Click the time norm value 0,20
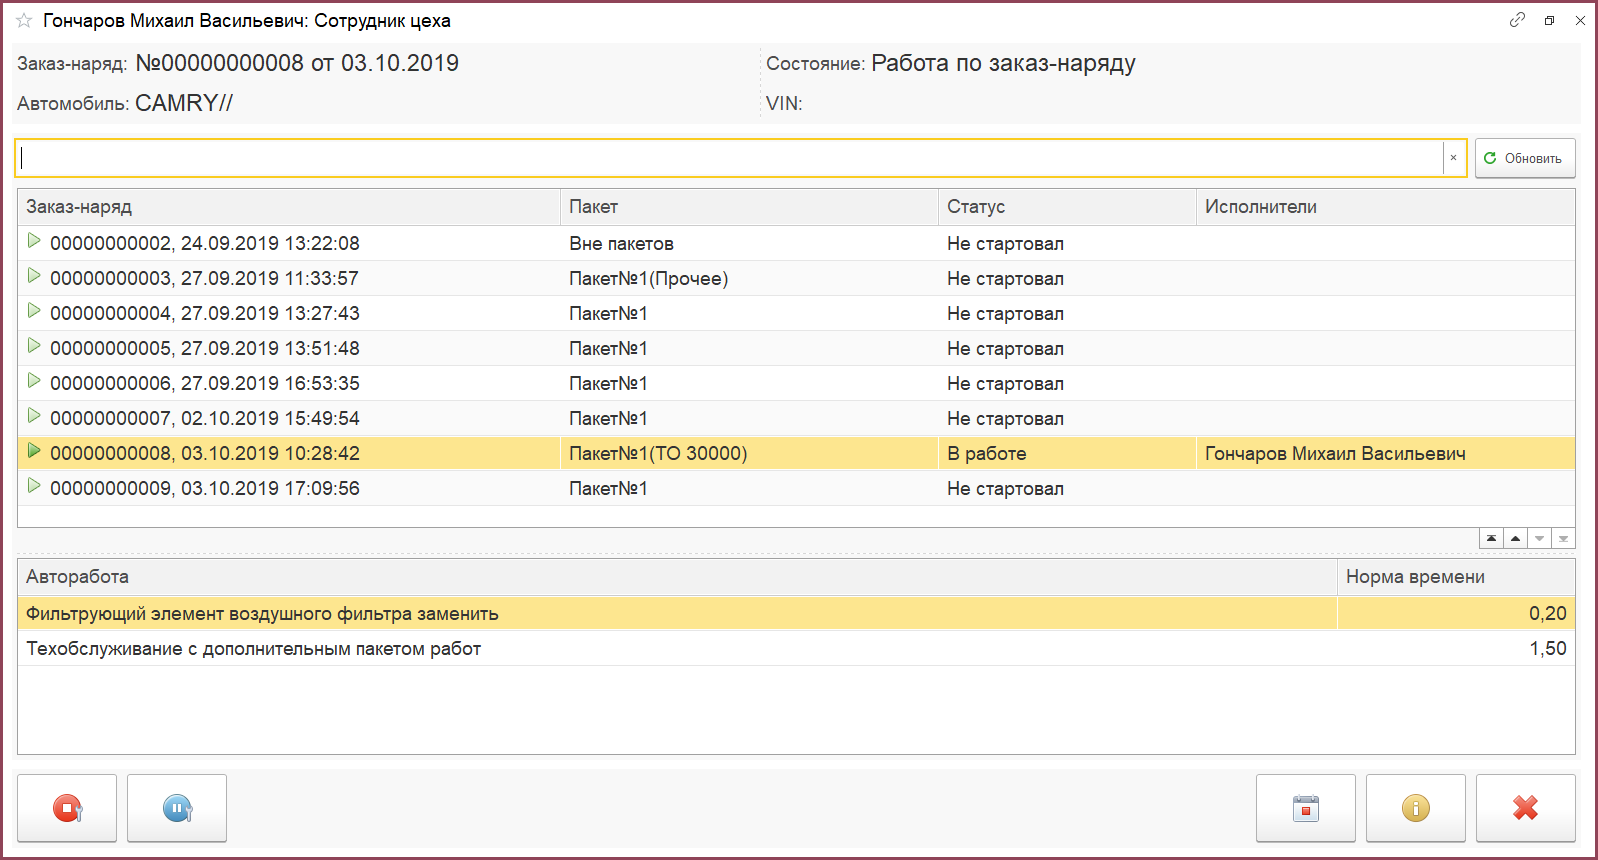 [x=1456, y=613]
